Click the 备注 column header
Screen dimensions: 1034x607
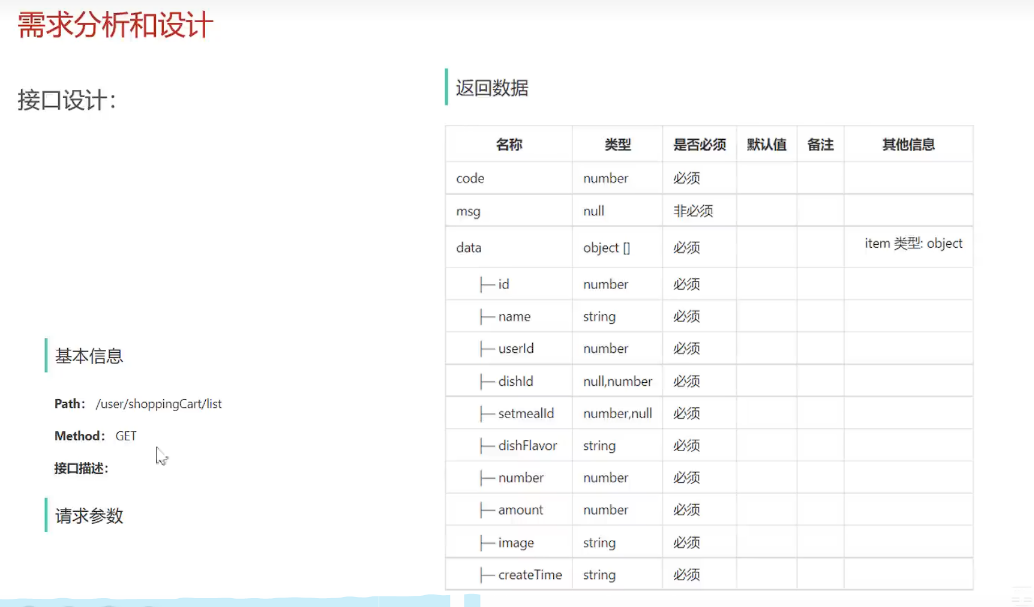pos(820,143)
